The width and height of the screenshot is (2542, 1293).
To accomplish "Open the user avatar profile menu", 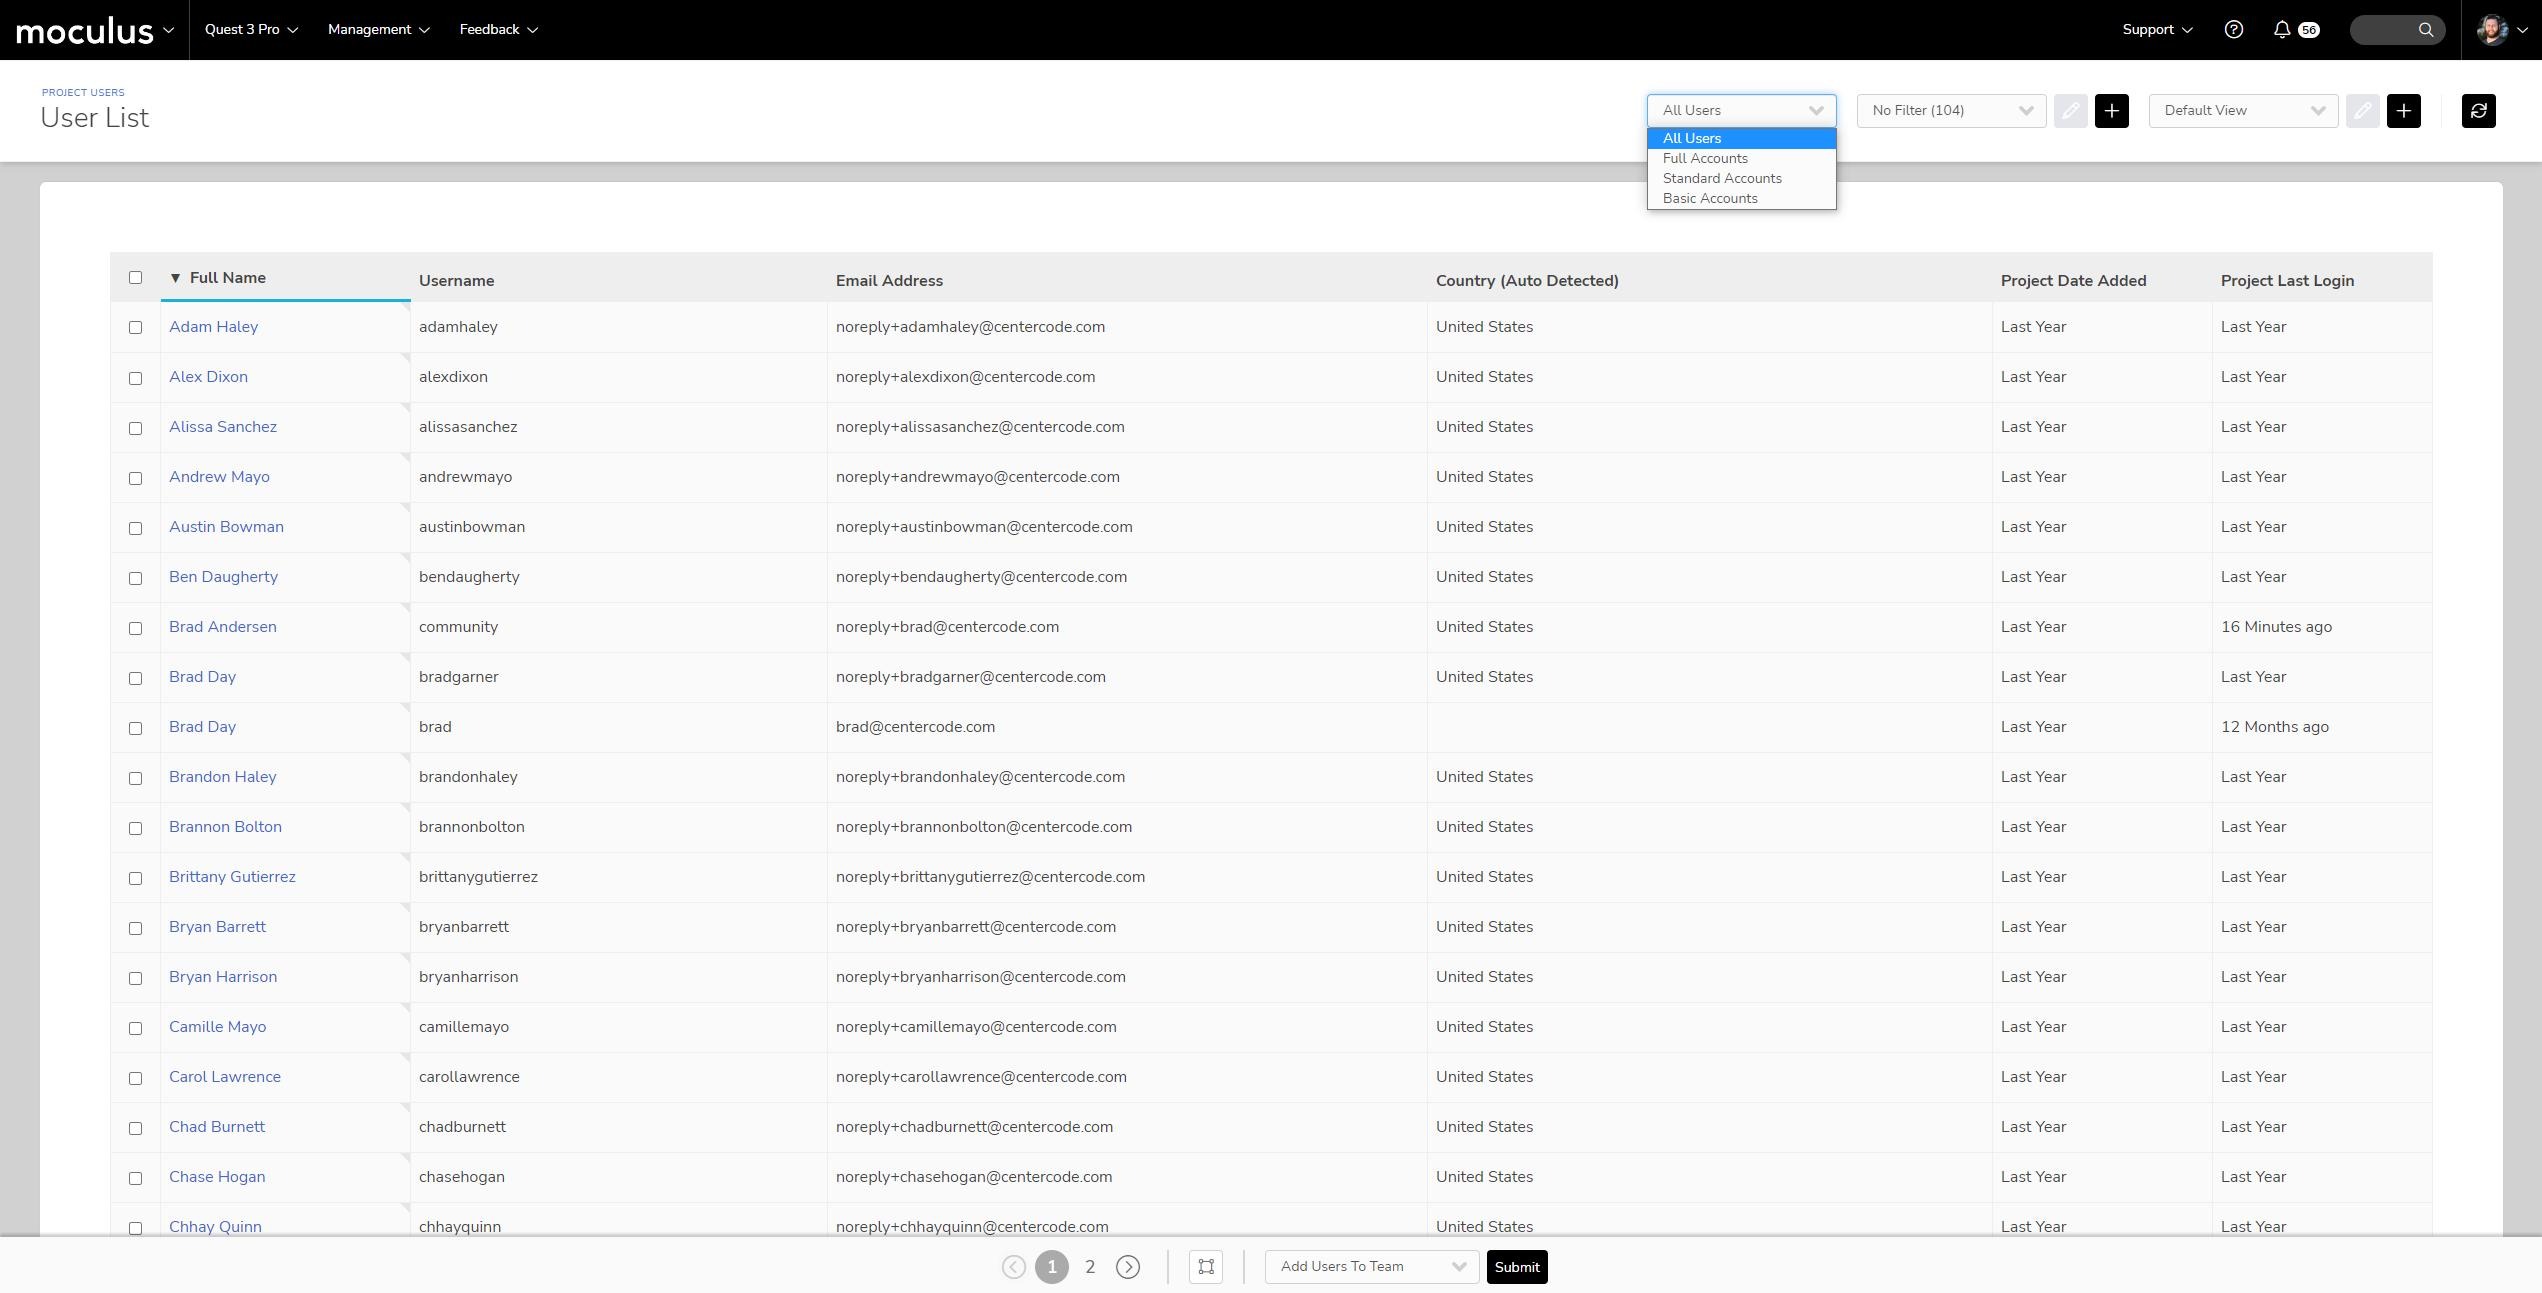I will pyautogui.click(x=2492, y=30).
